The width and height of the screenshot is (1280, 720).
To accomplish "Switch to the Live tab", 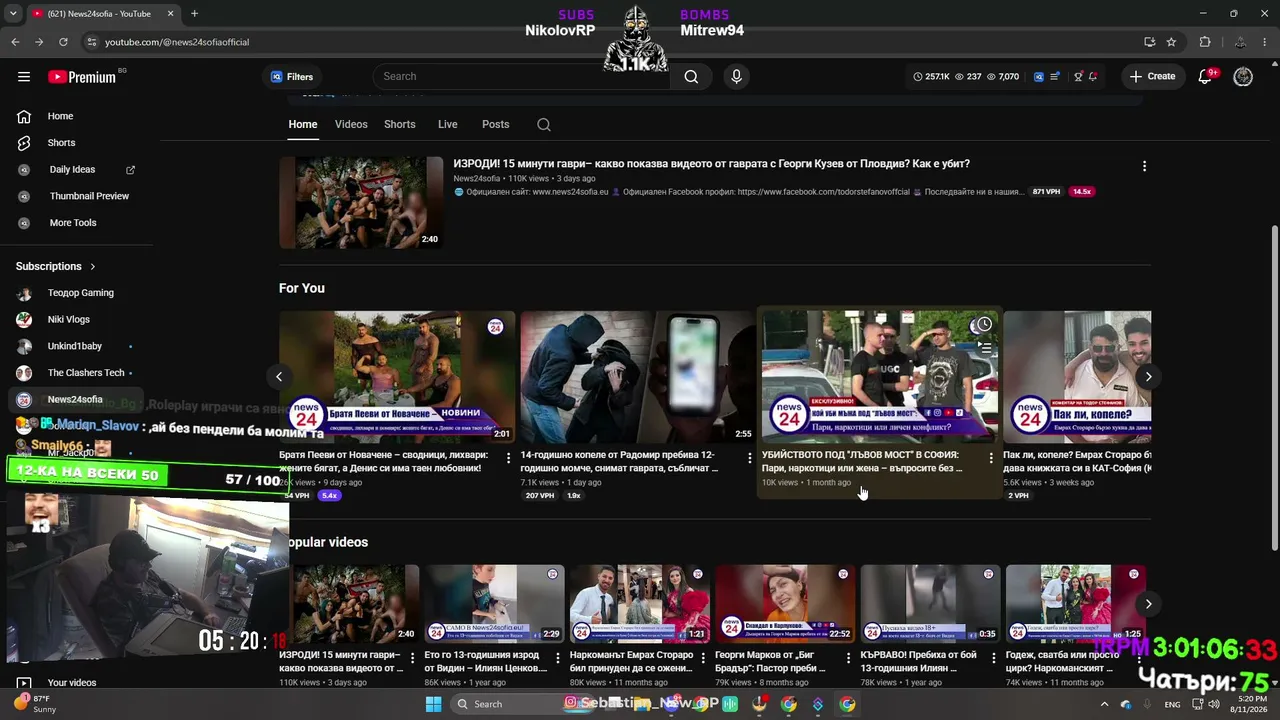I will pos(448,125).
